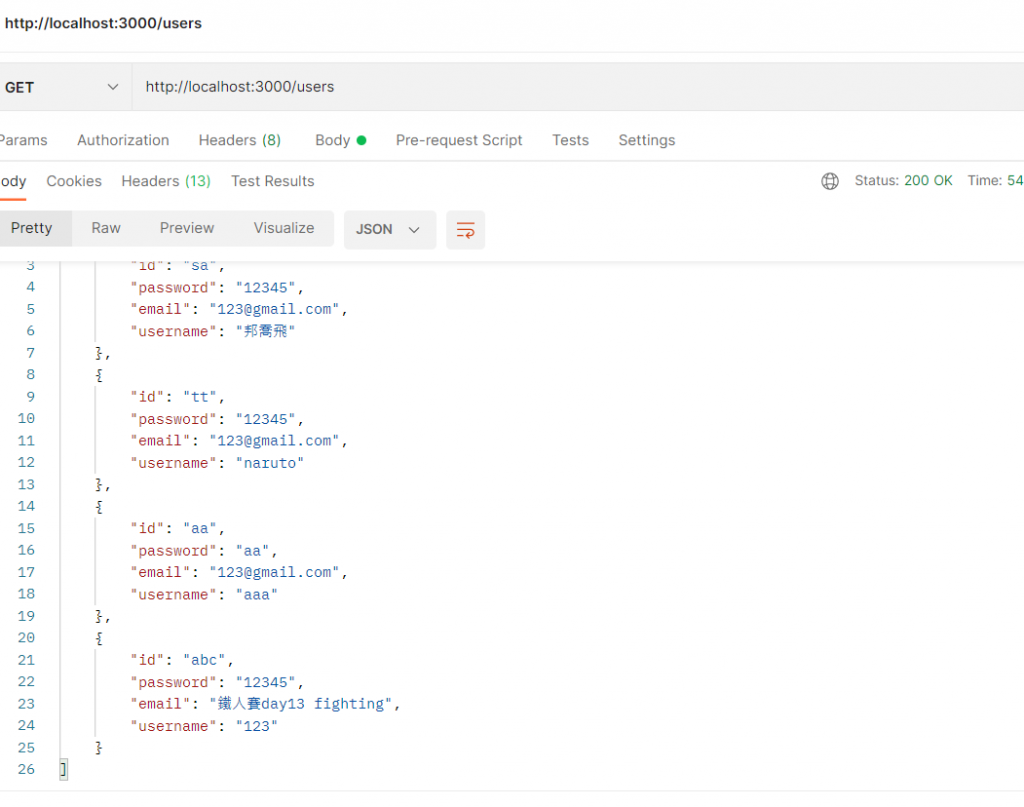The height and width of the screenshot is (807, 1024).
Task: Click the network globe icon
Action: click(x=829, y=181)
